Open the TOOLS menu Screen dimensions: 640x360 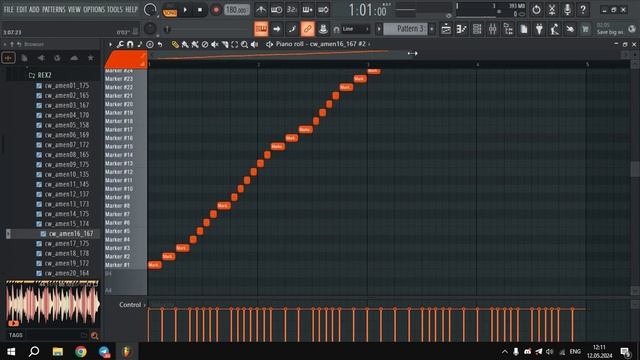[115, 9]
